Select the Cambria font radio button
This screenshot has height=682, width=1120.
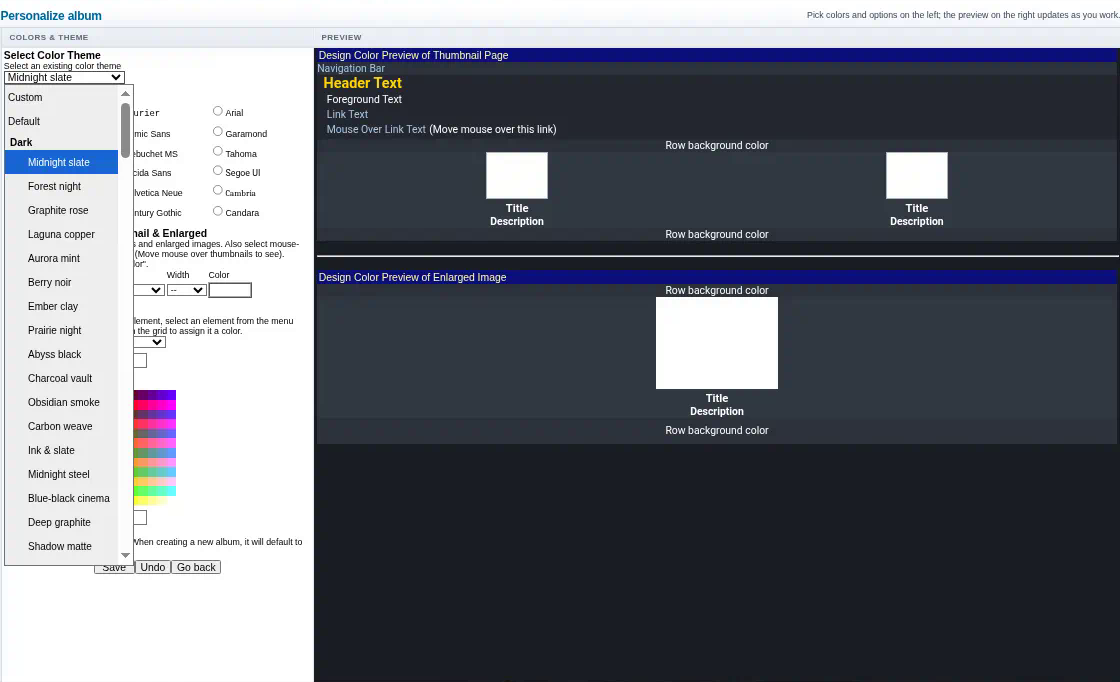218,191
